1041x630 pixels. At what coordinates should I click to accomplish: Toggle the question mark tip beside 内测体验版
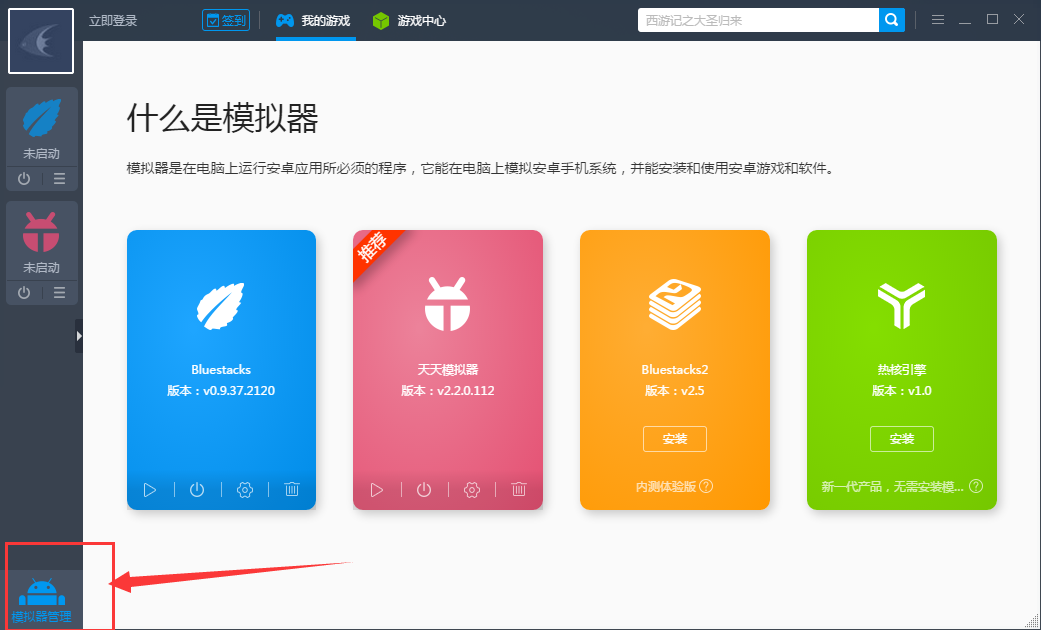click(707, 486)
